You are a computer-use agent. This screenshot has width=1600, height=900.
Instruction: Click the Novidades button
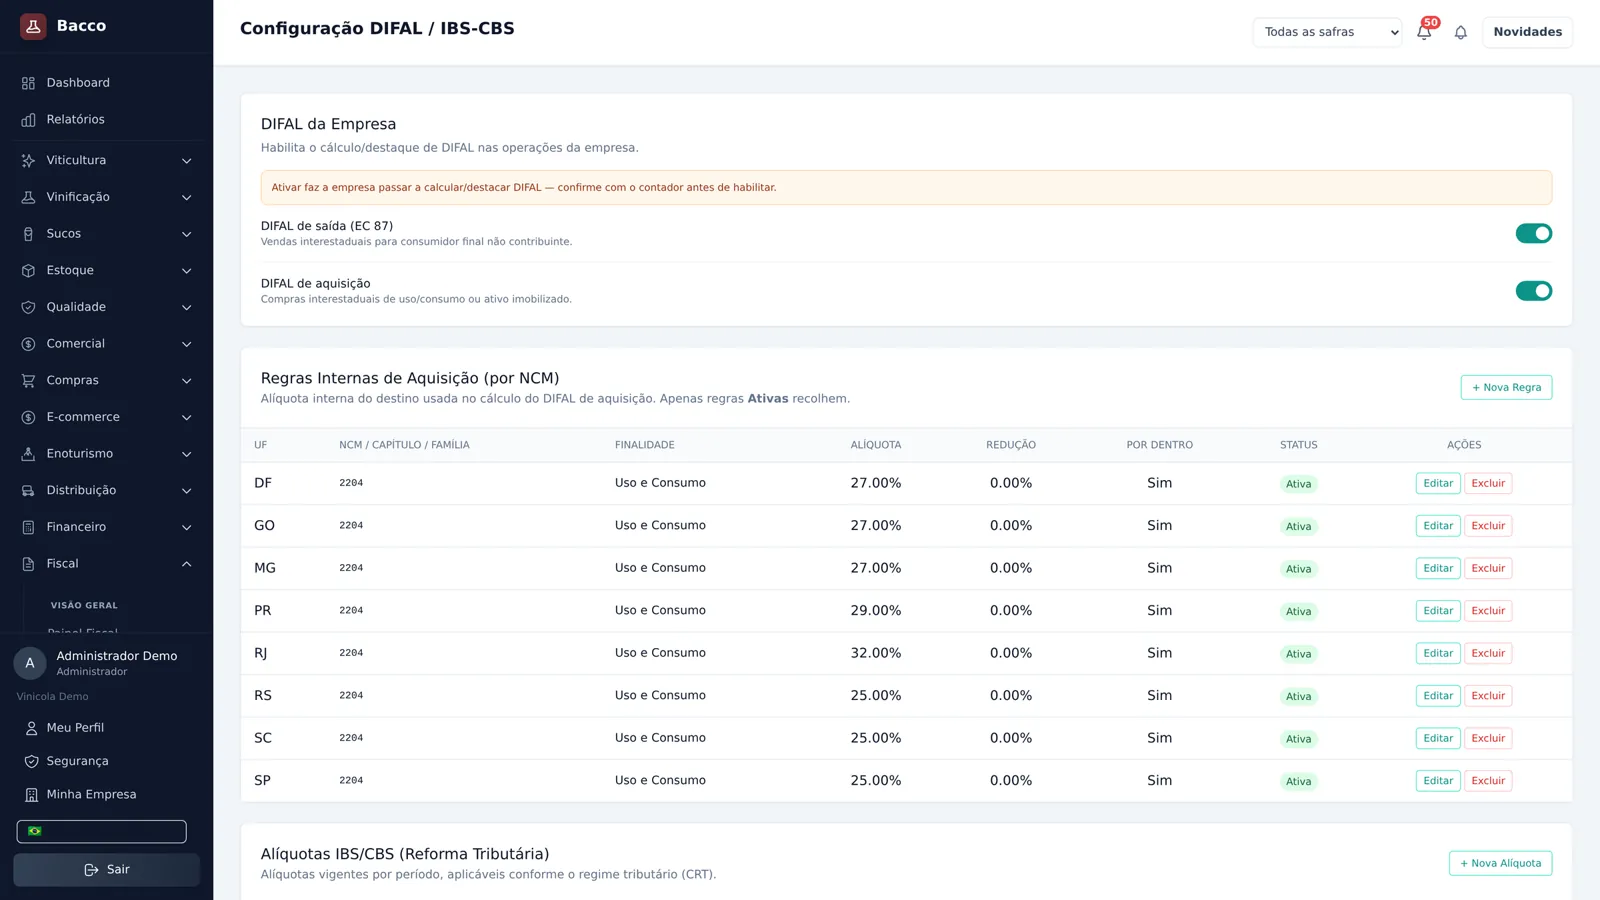point(1527,32)
